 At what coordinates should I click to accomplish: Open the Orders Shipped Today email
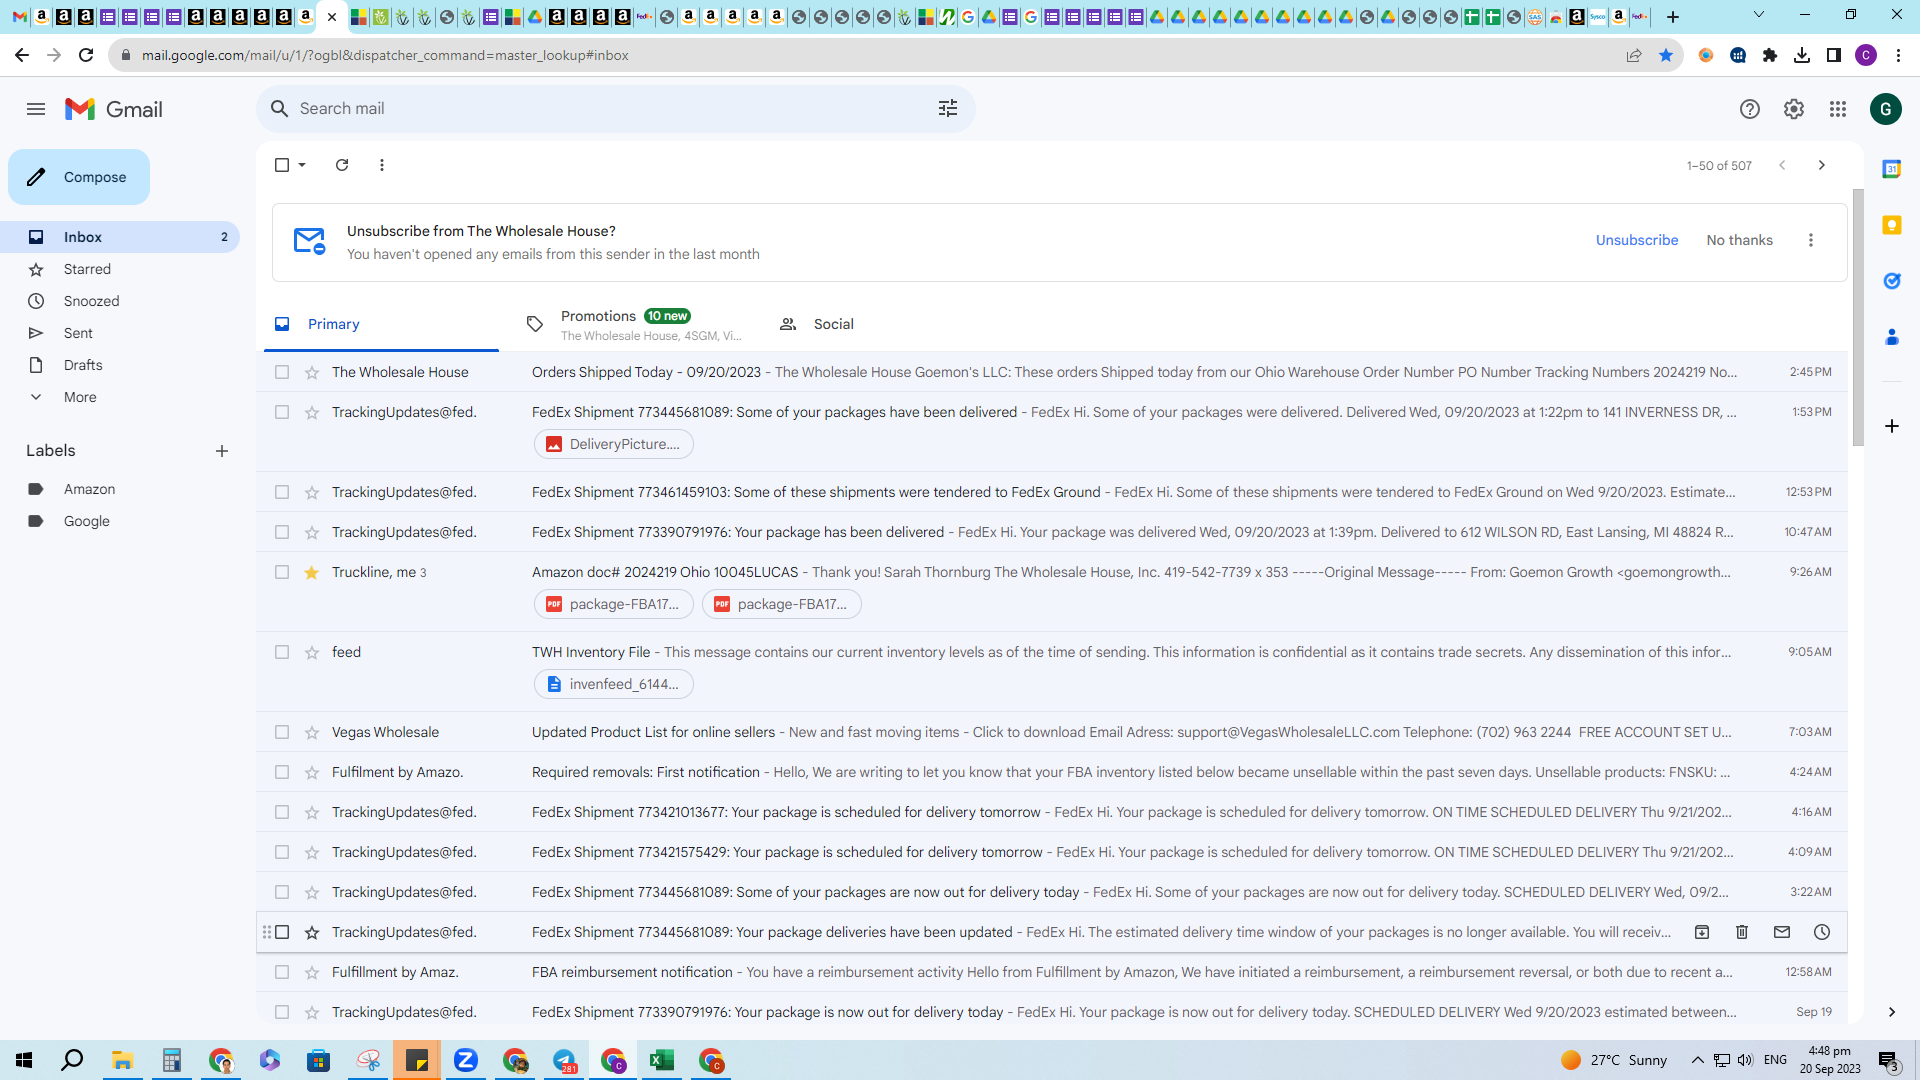click(x=1052, y=372)
